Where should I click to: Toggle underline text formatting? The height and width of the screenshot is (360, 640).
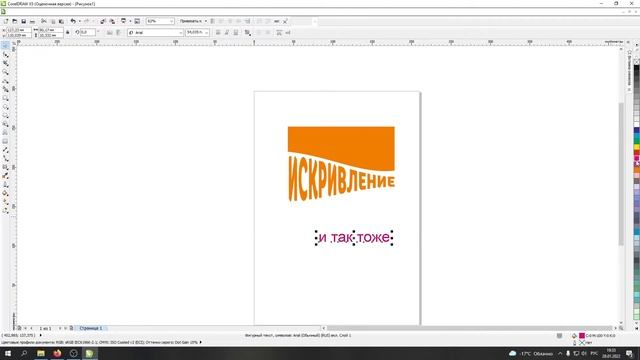[236, 33]
